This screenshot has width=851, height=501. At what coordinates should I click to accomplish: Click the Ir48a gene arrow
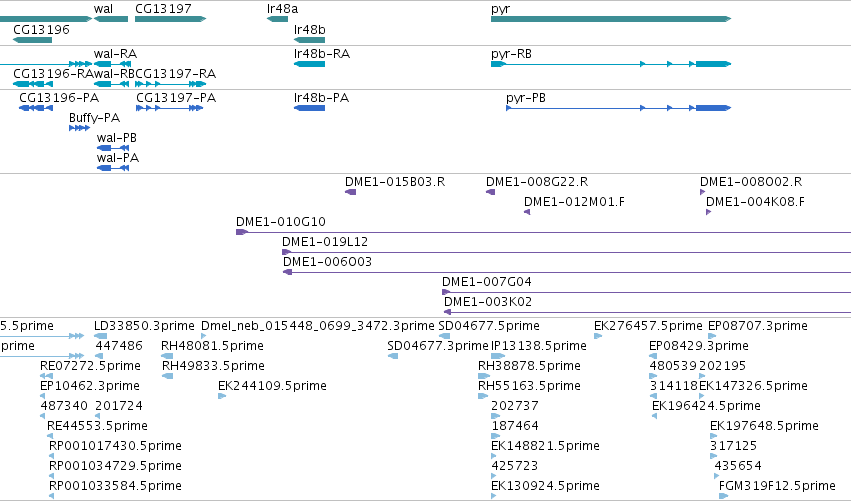pos(277,19)
